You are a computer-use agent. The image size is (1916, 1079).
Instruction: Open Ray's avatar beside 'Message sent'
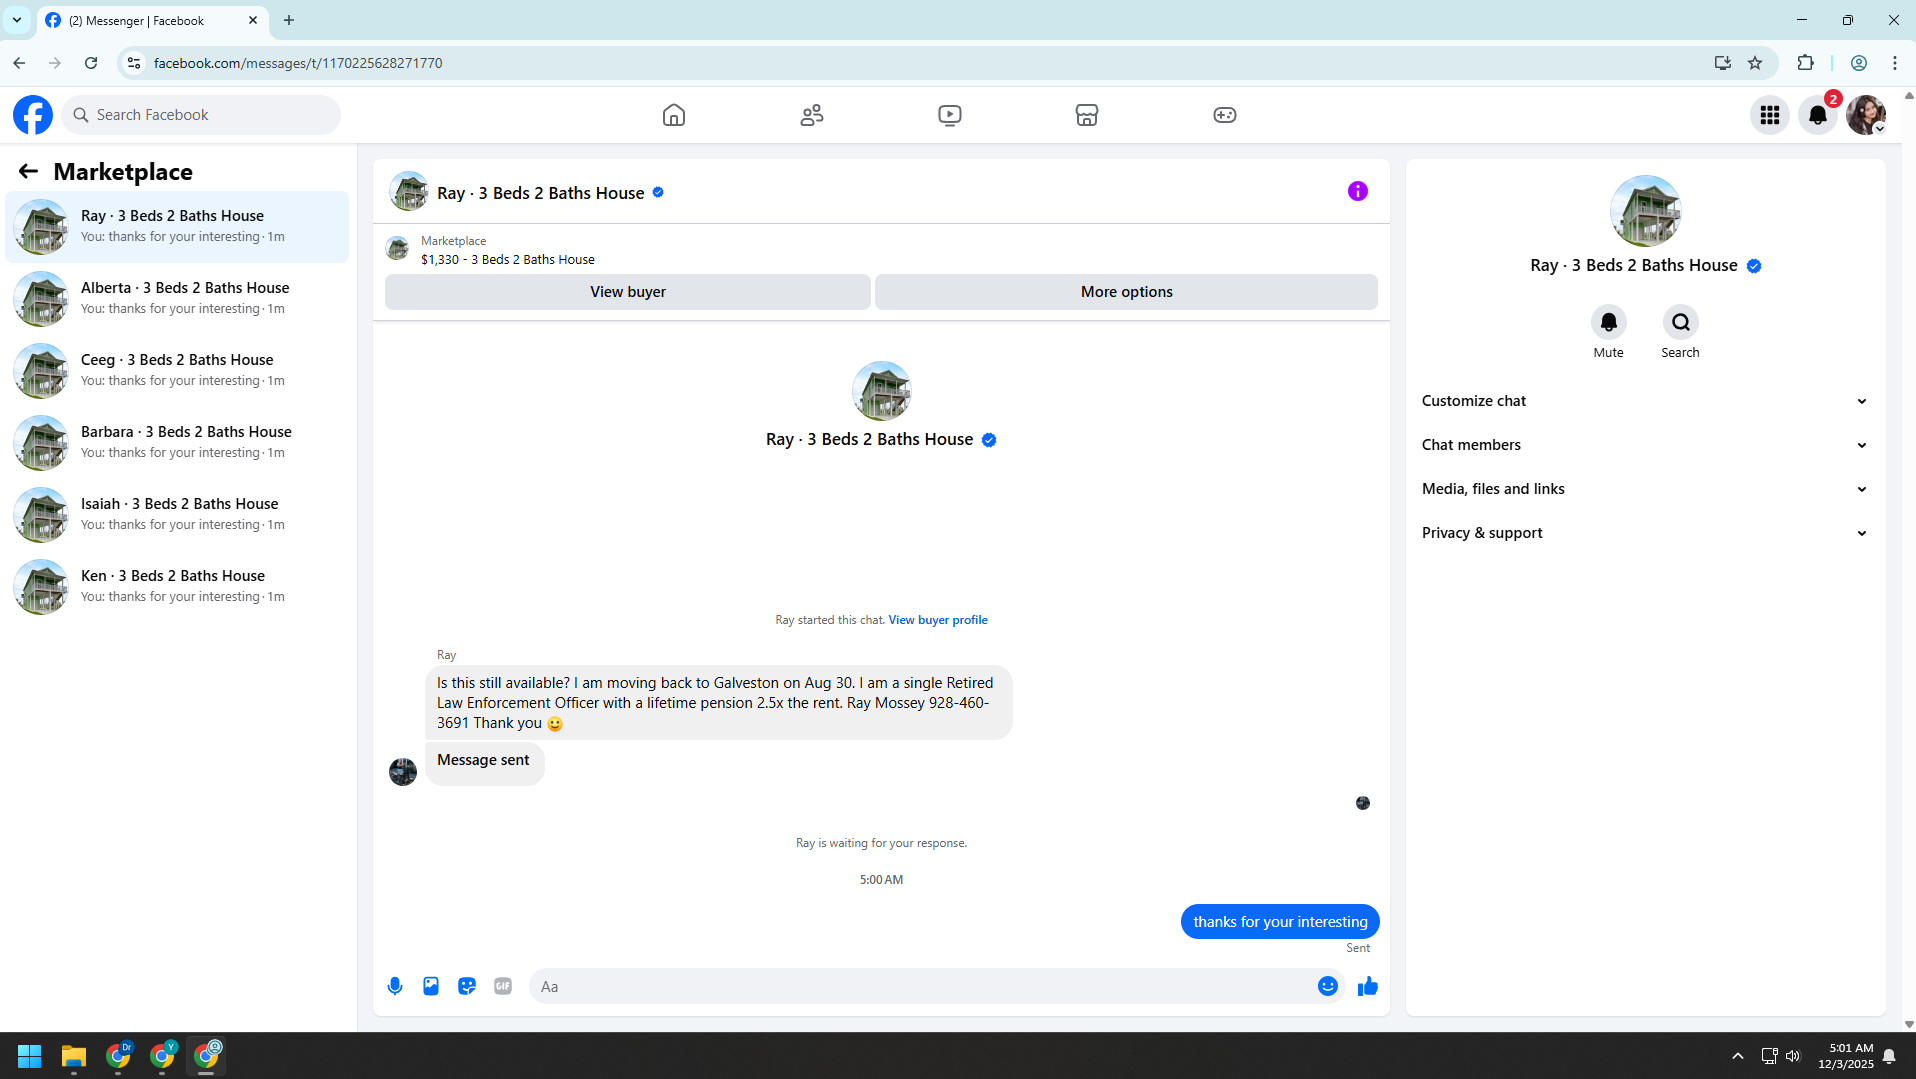coord(403,772)
